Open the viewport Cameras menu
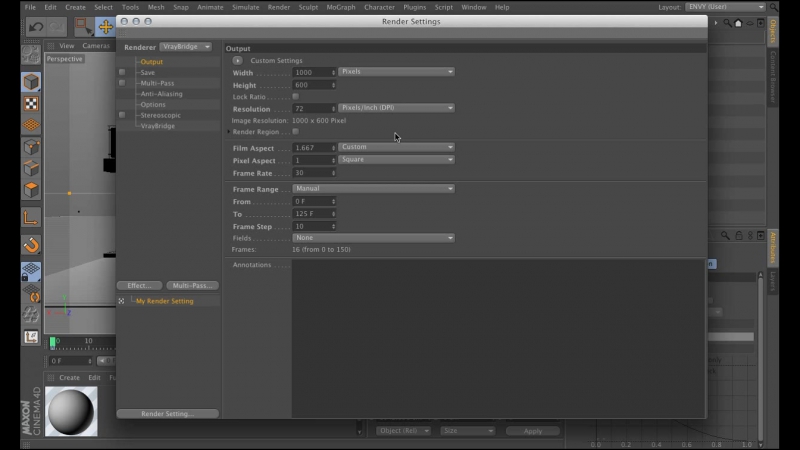This screenshot has width=800, height=450. 96,46
